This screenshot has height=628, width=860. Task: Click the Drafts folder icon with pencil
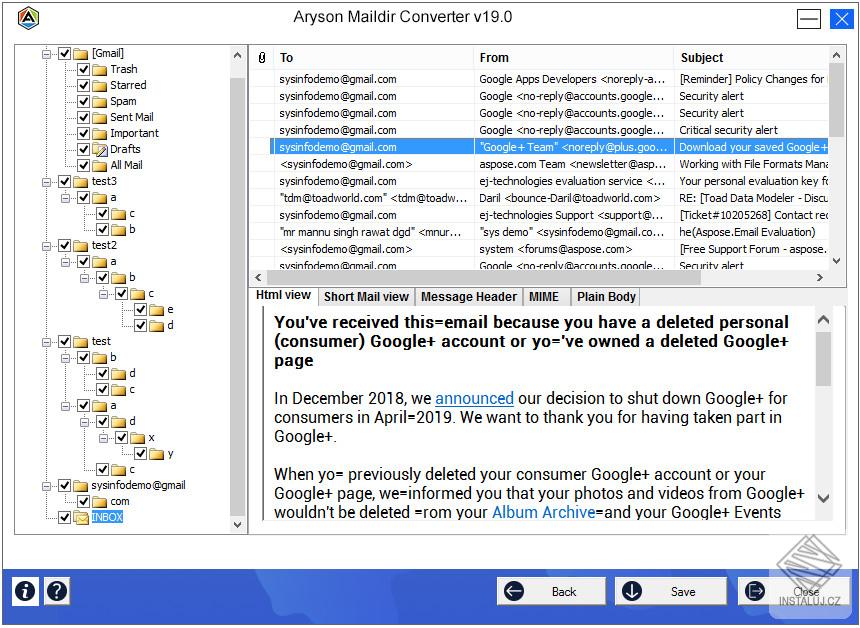click(100, 149)
